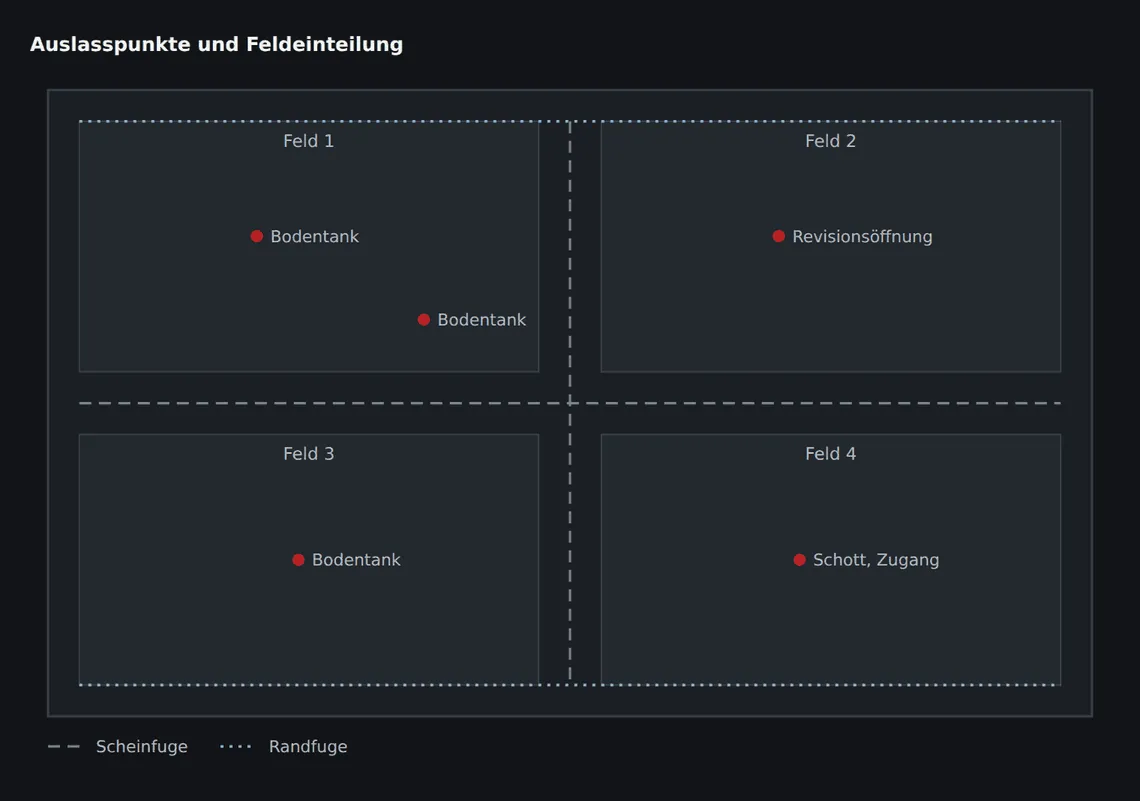
Task: Click the dotted line sample for Randfuge legend
Action: (236, 746)
